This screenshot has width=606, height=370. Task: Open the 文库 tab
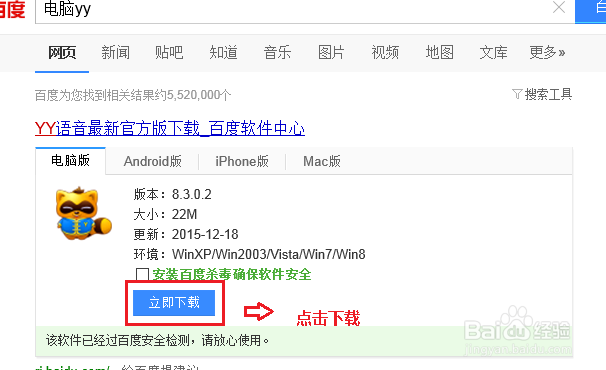tap(494, 53)
